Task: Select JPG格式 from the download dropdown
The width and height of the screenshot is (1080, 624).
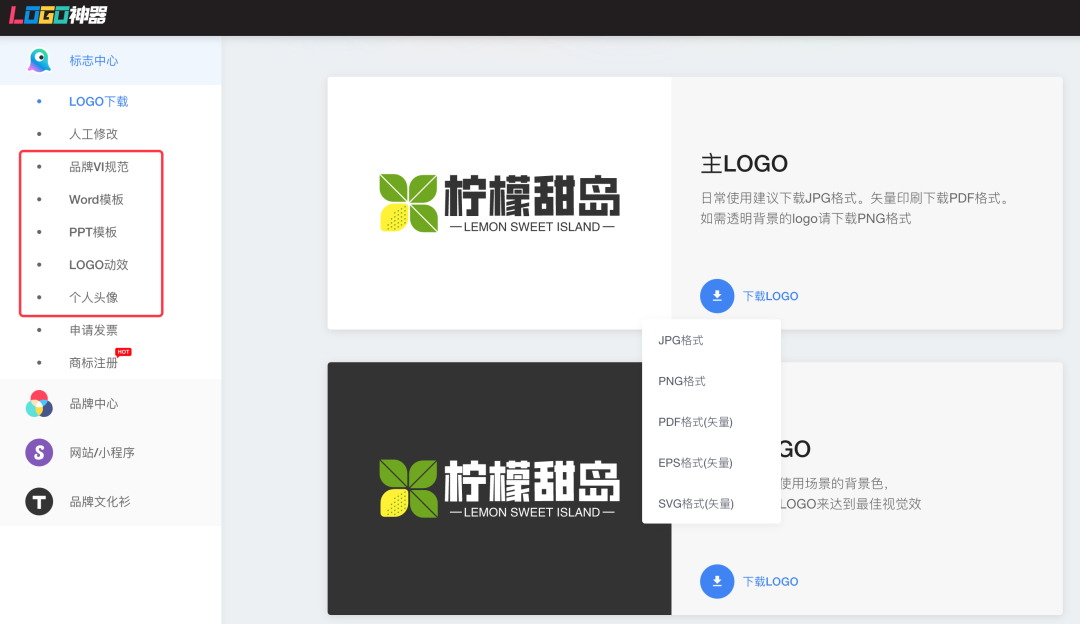Action: 681,341
